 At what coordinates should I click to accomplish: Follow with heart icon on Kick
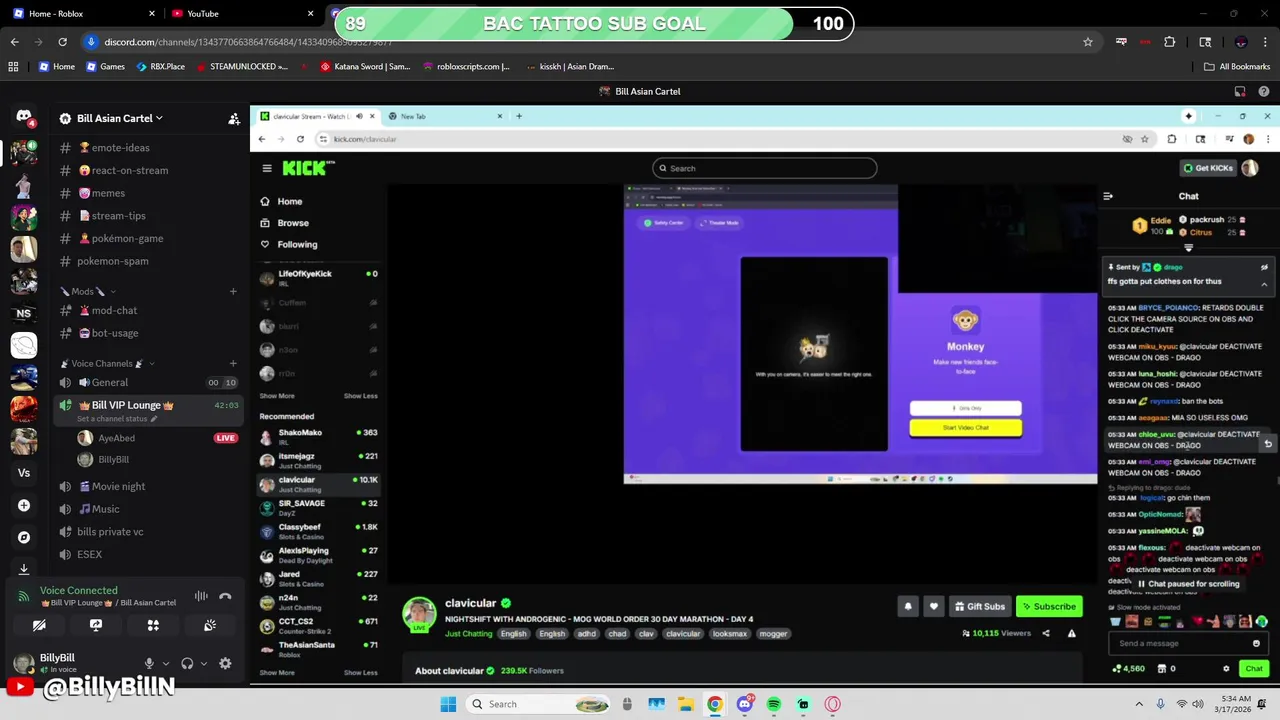934,606
